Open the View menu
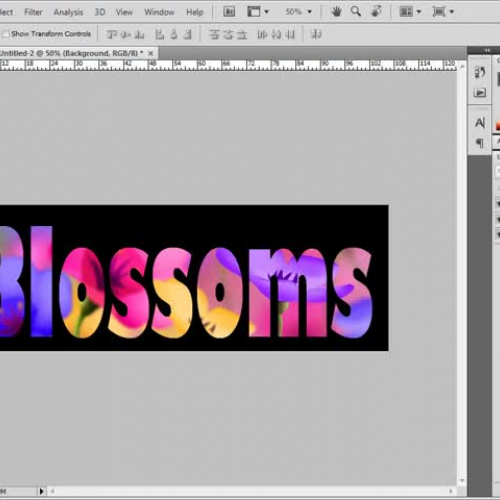 coord(124,12)
